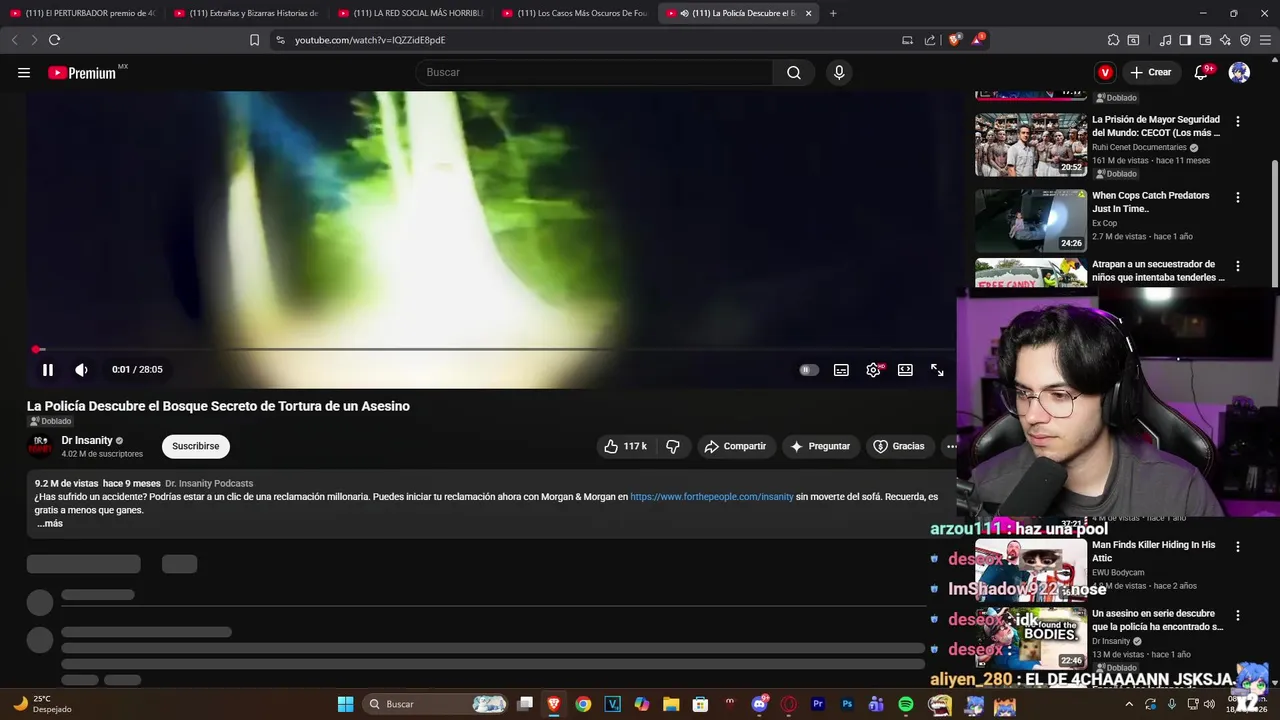
Task: Open Adobe Premiere Pro from taskbar
Action: pos(818,704)
